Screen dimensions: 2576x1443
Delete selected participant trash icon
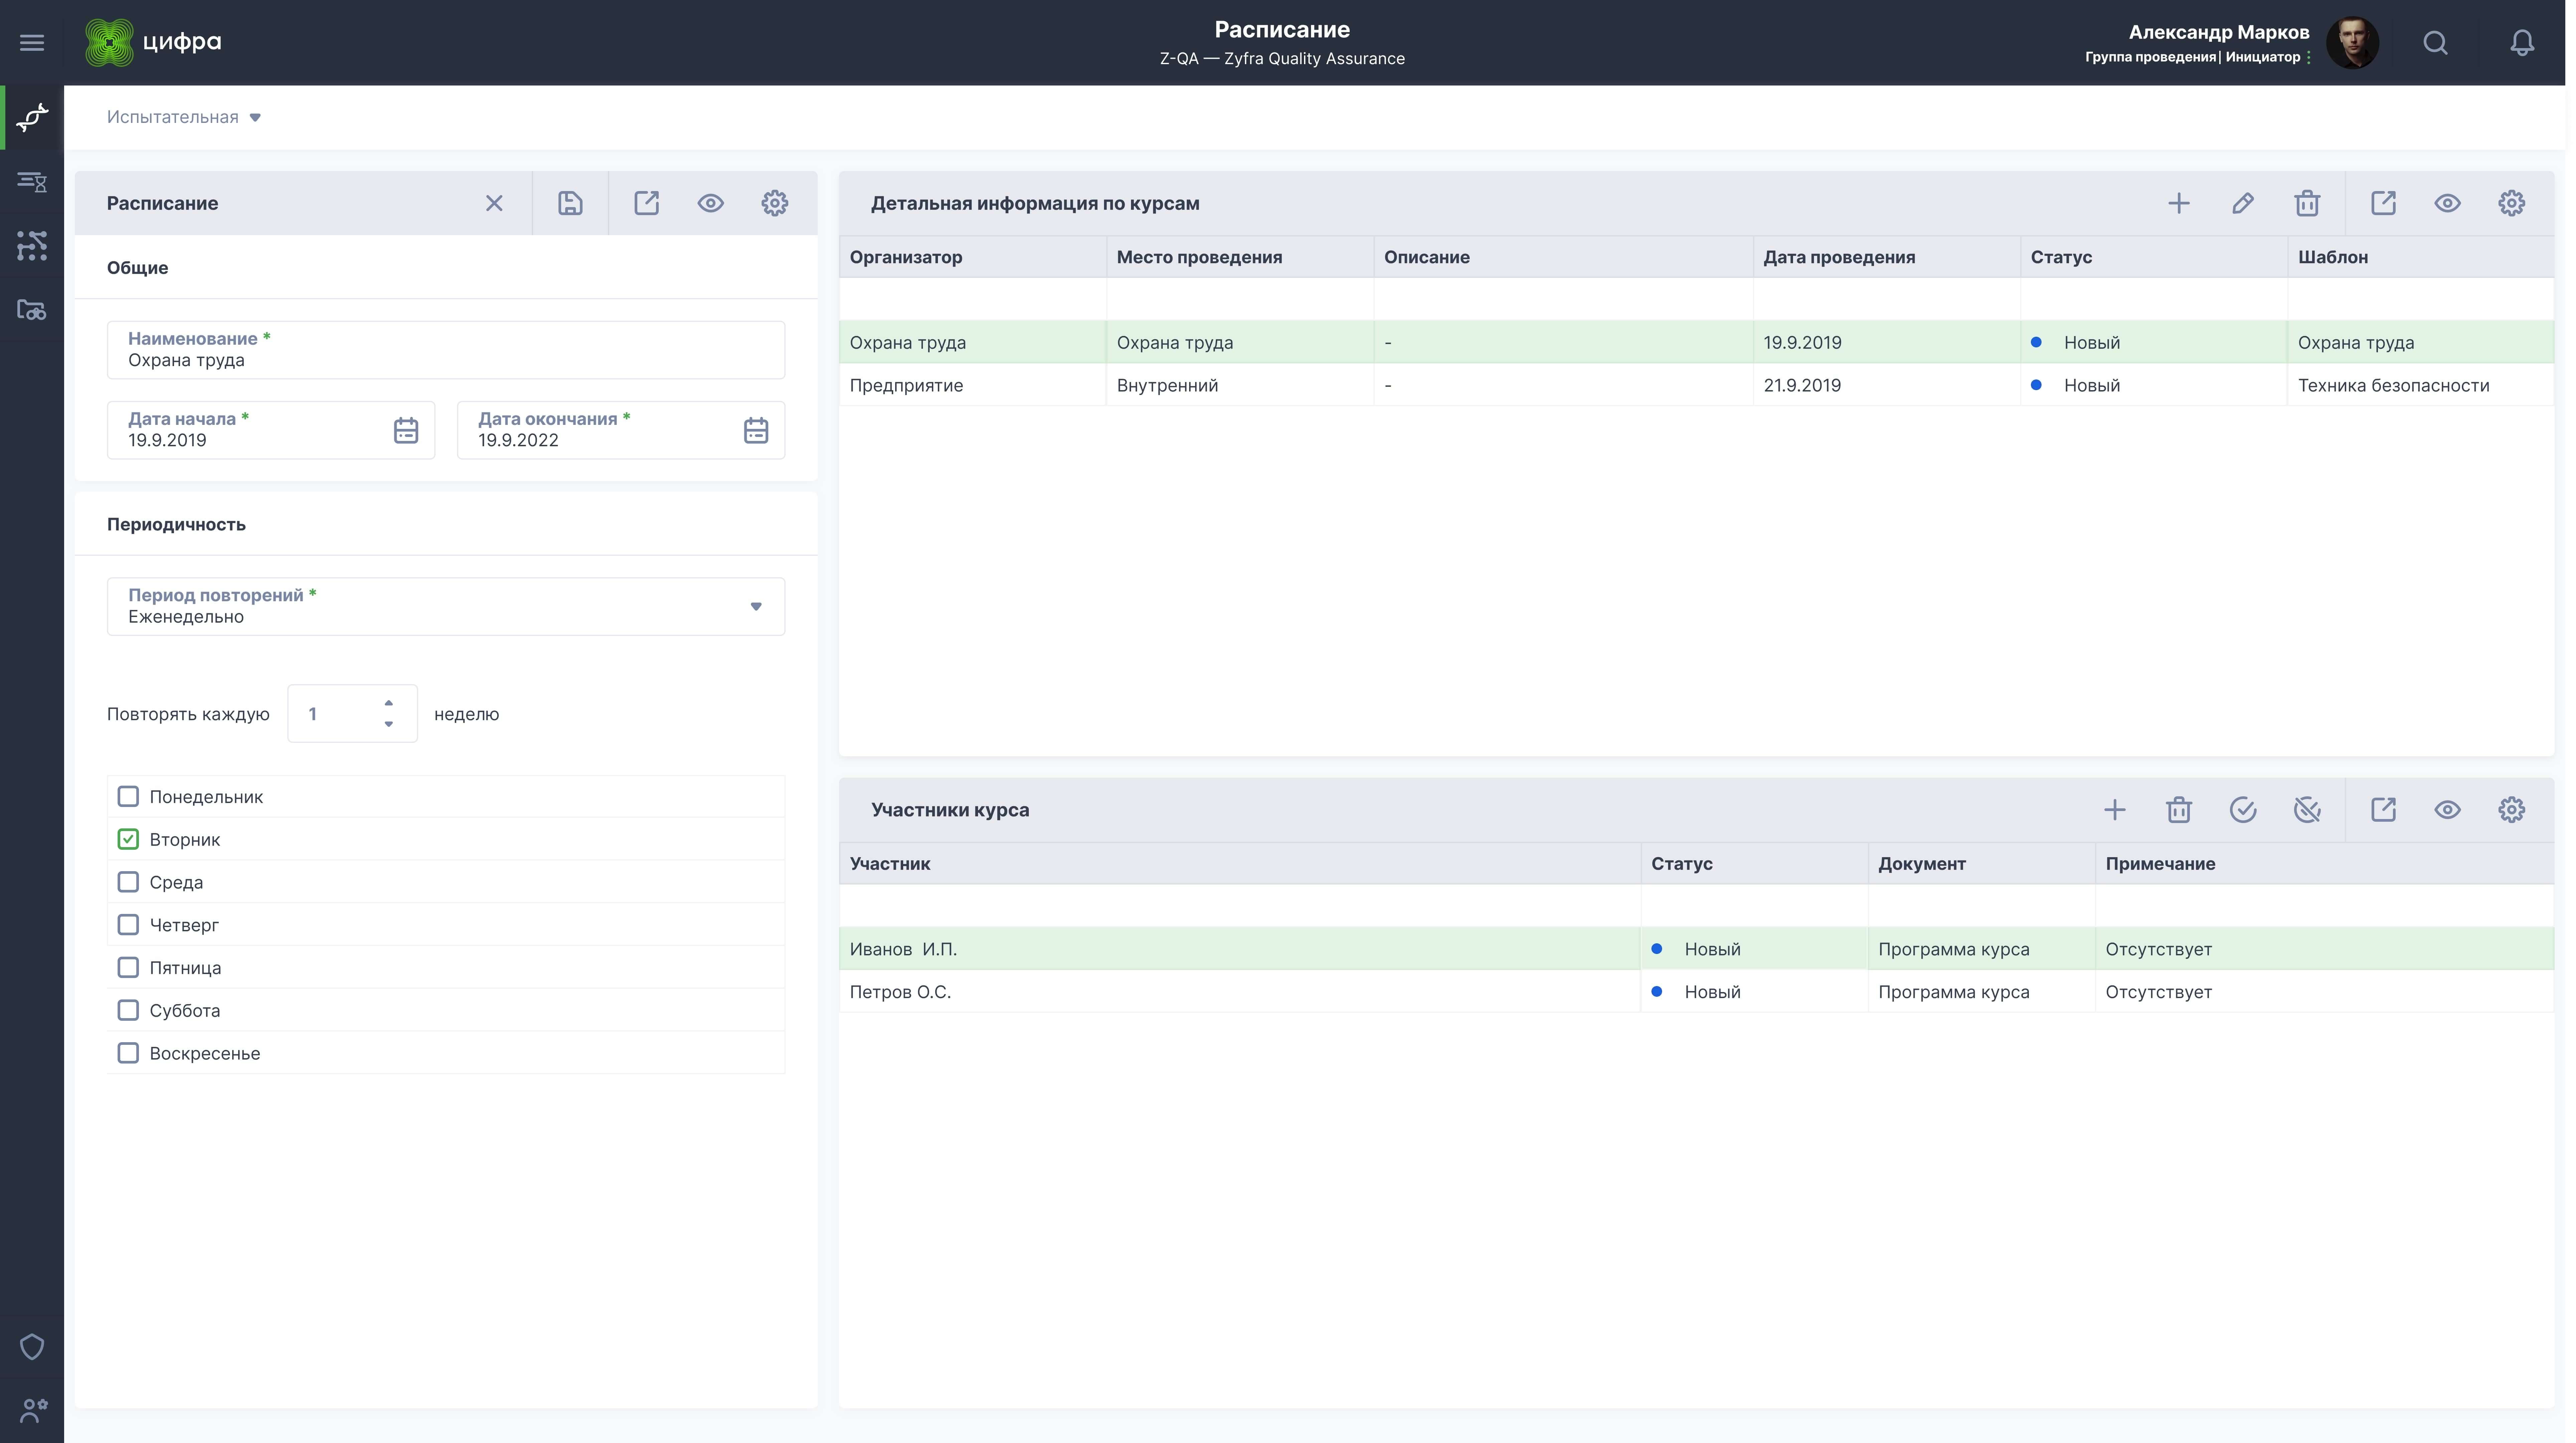tap(2179, 810)
